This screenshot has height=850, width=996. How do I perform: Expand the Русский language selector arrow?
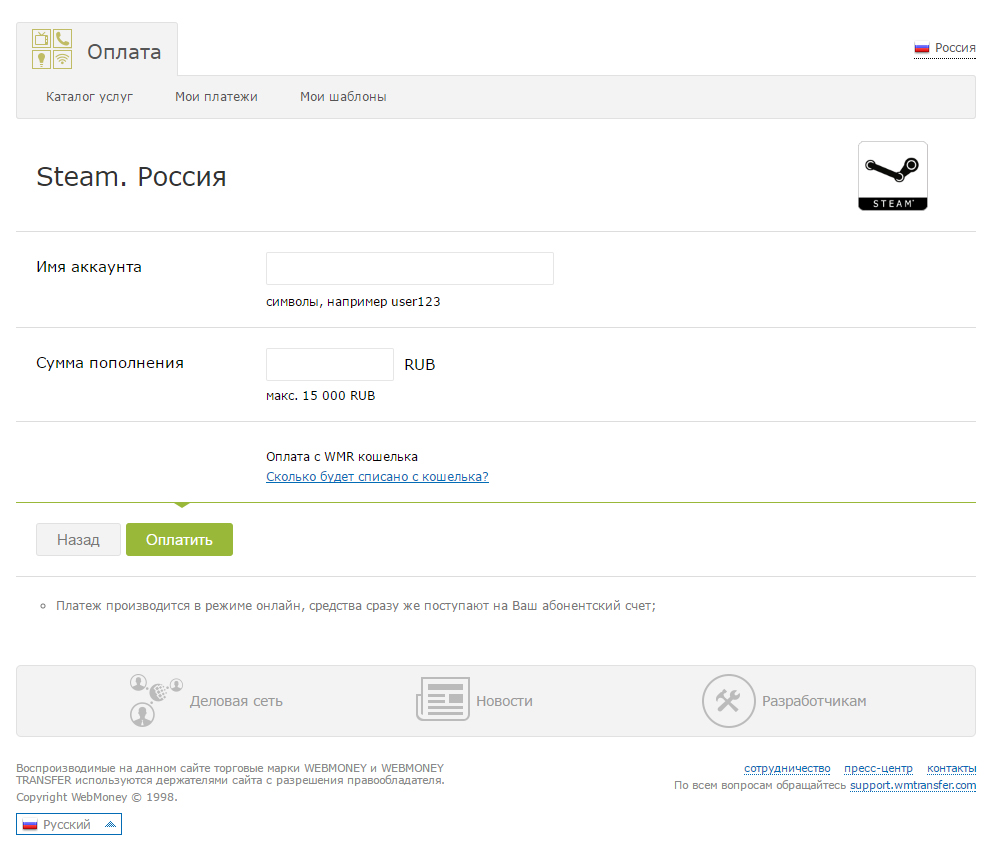click(110, 825)
